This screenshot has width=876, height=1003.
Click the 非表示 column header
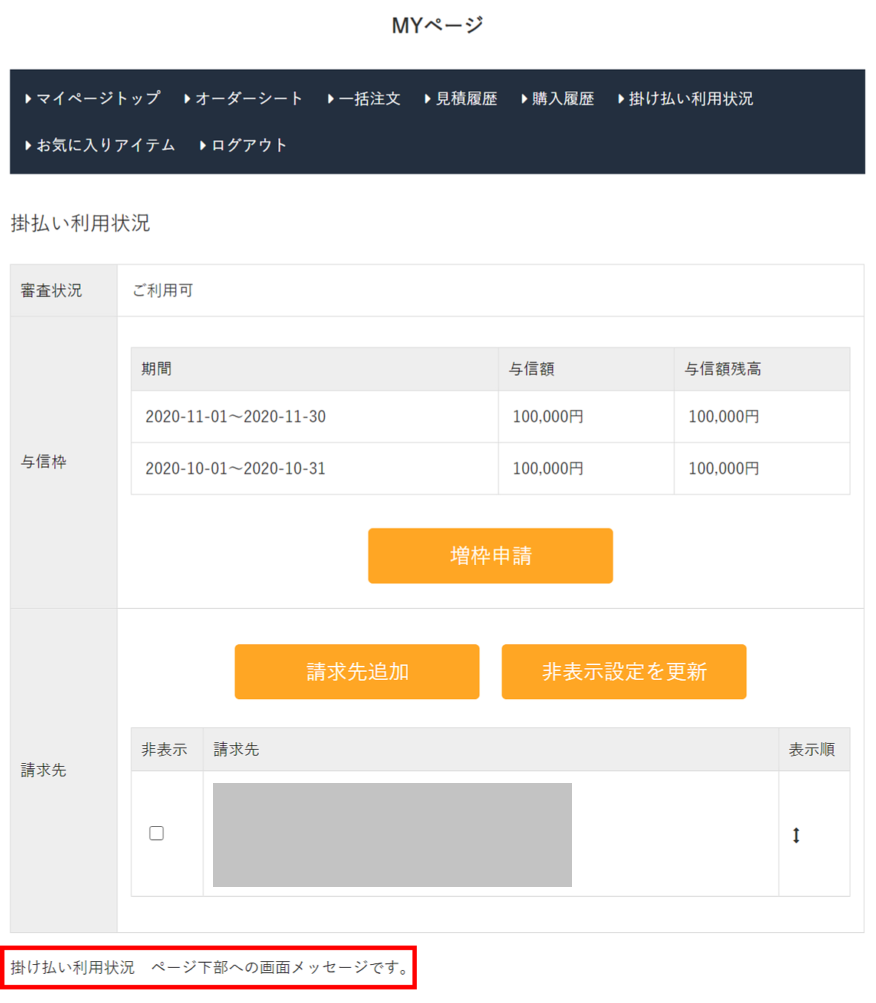click(164, 749)
